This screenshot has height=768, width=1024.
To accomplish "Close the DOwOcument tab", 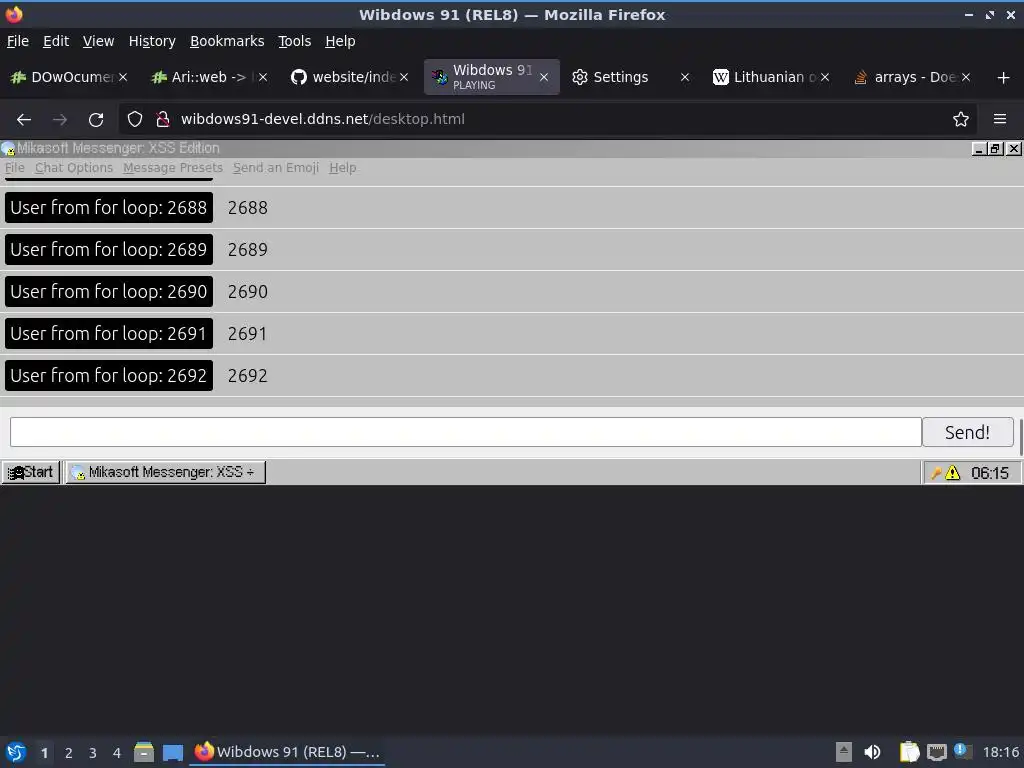I will pyautogui.click(x=123, y=77).
